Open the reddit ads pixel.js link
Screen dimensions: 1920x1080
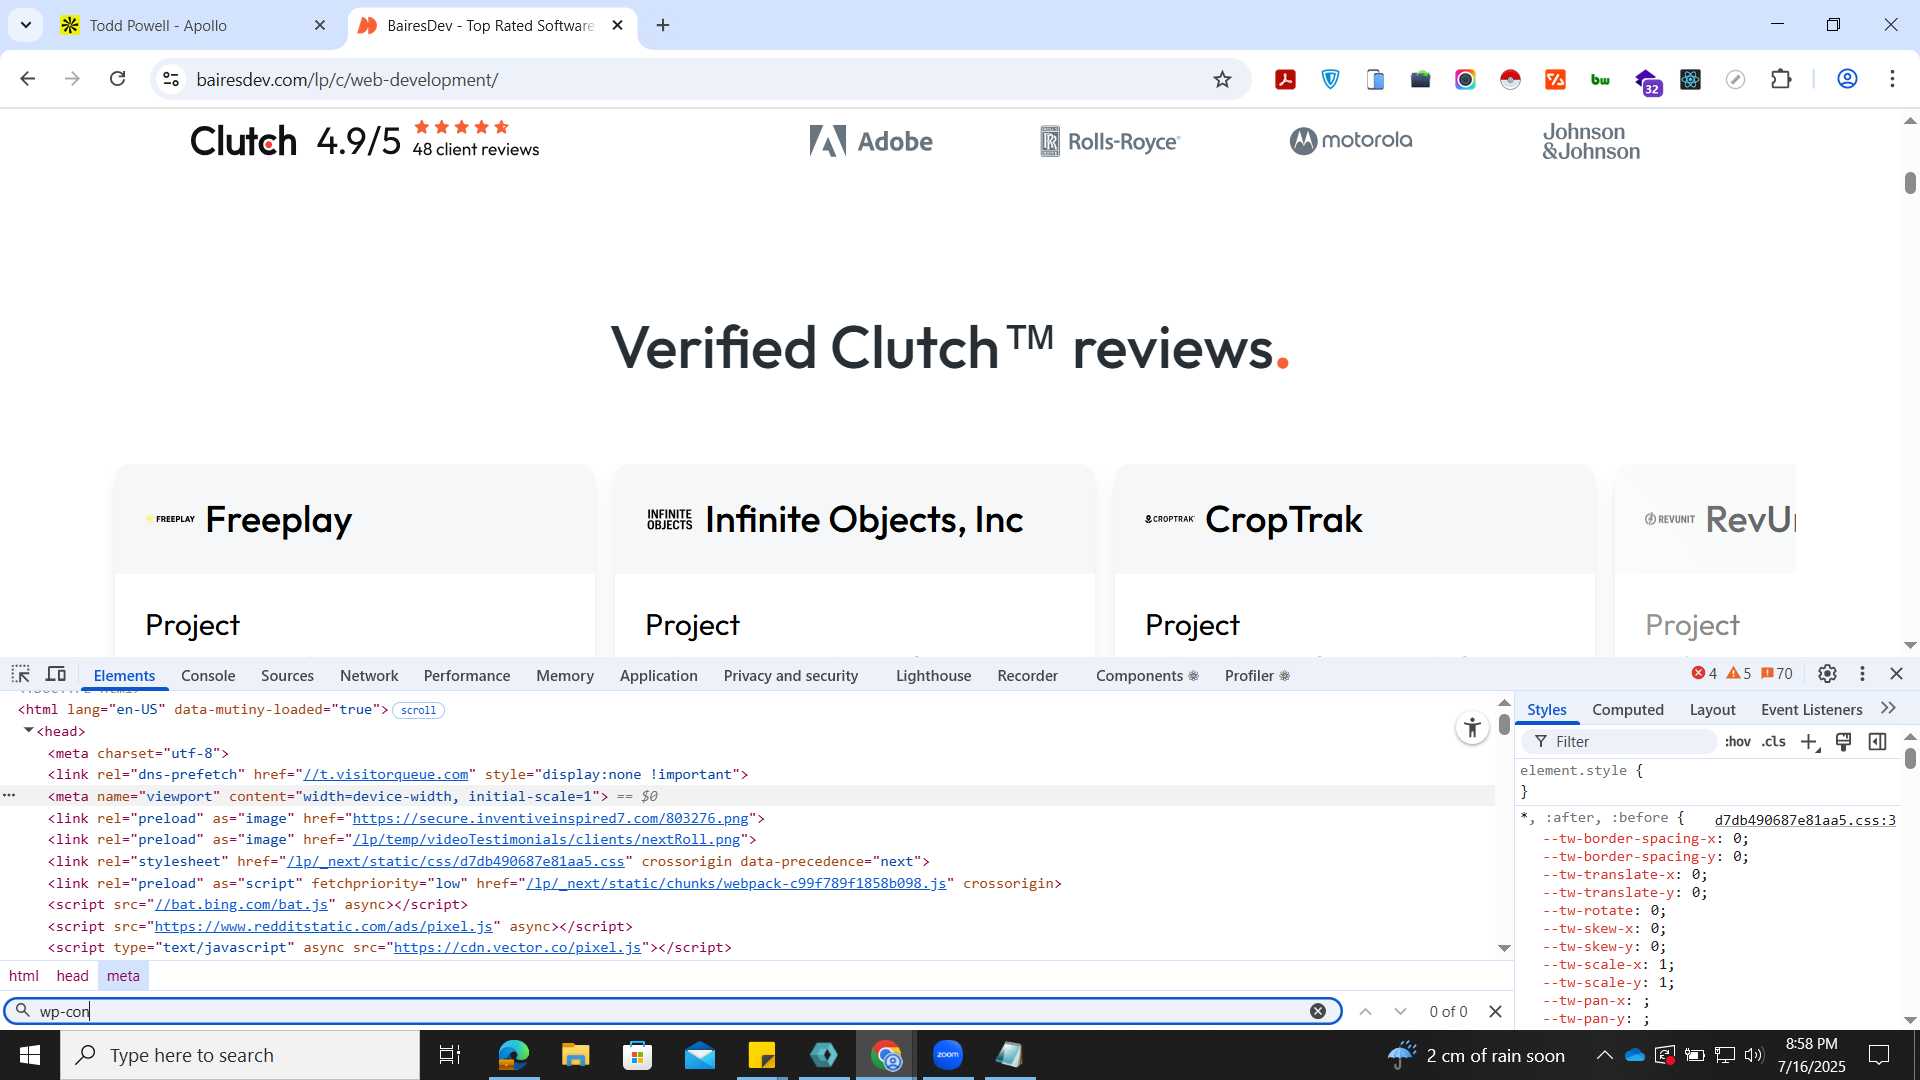pos(323,926)
